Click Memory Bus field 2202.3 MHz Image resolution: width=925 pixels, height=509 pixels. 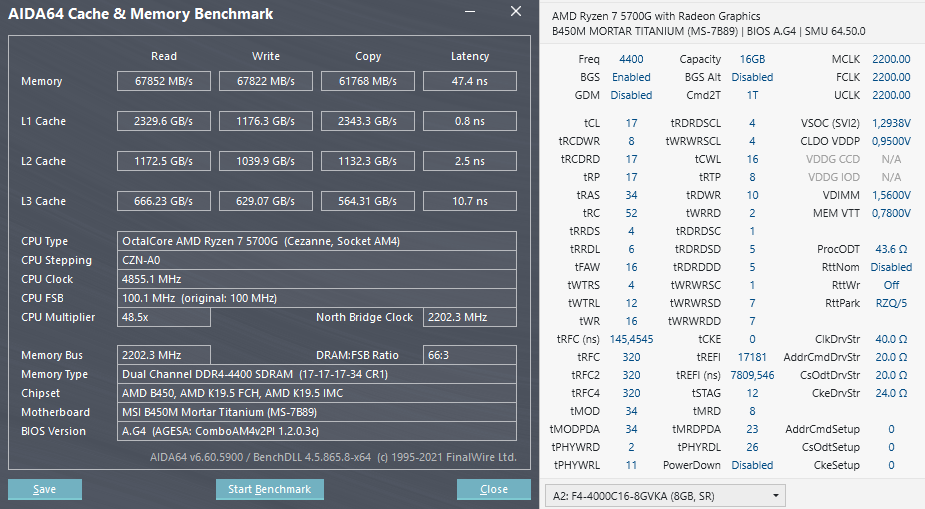tap(164, 355)
